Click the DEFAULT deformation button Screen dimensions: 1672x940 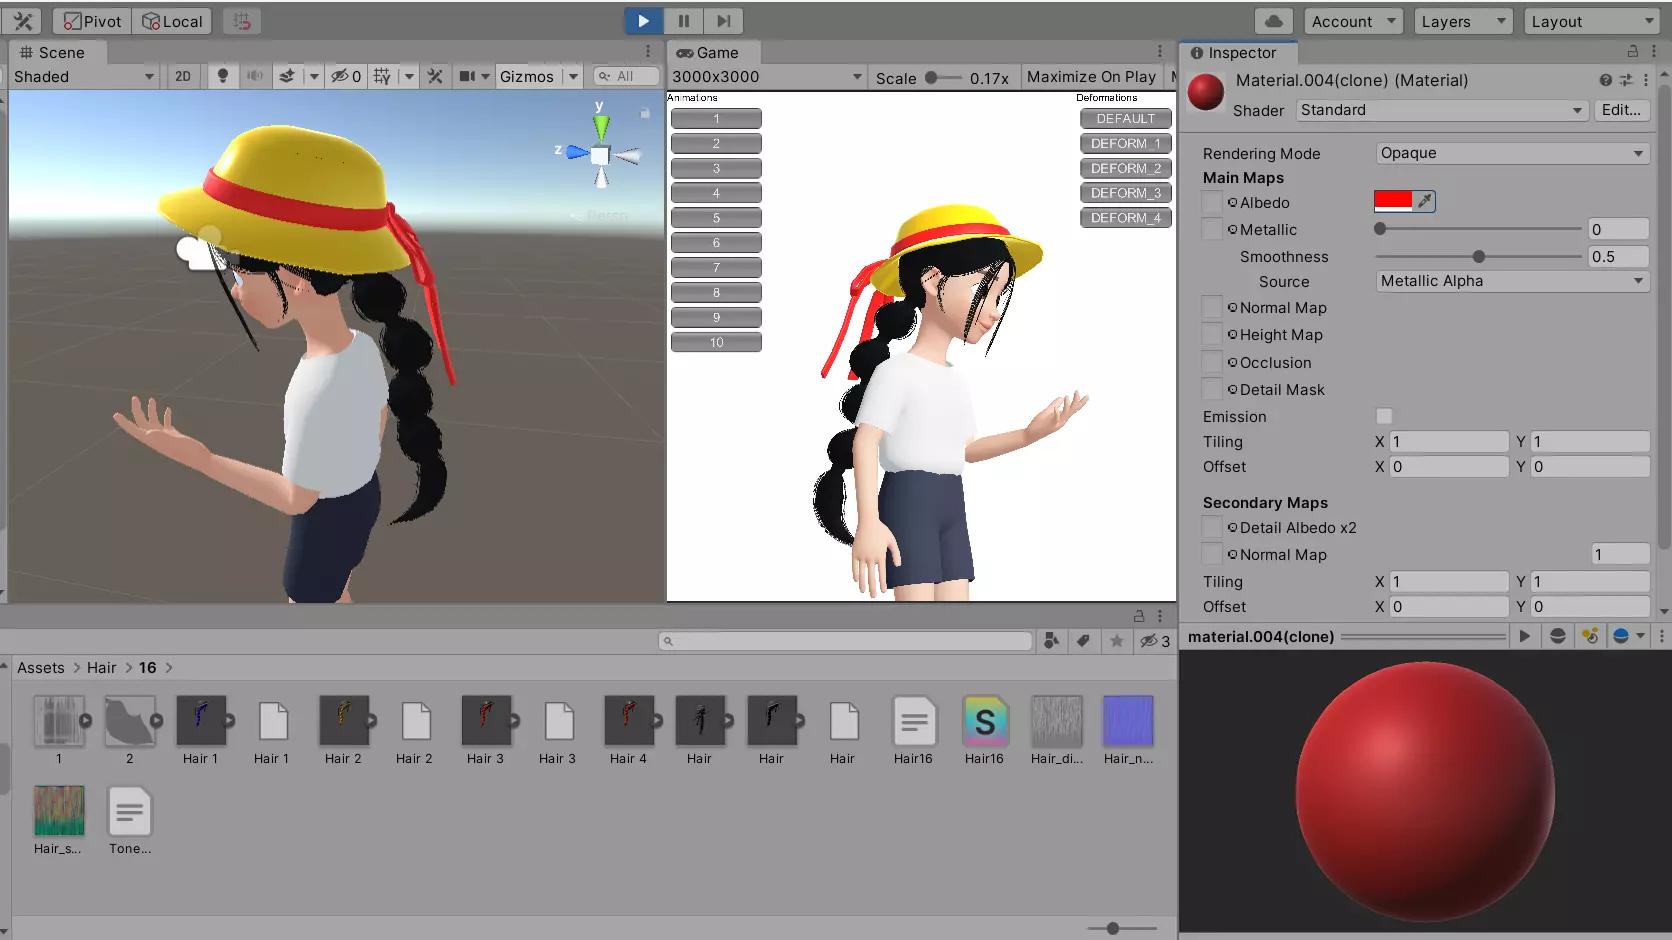(1125, 118)
